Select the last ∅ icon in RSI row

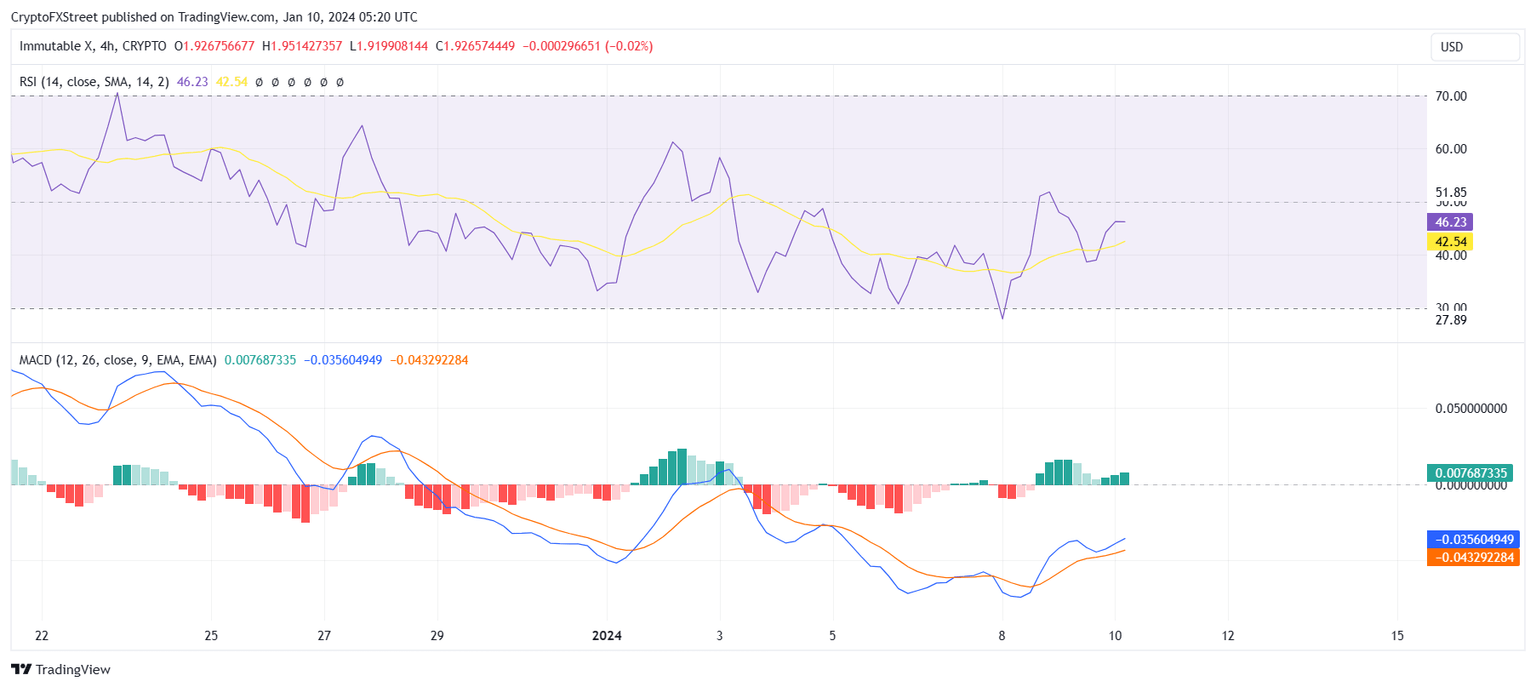coord(339,80)
